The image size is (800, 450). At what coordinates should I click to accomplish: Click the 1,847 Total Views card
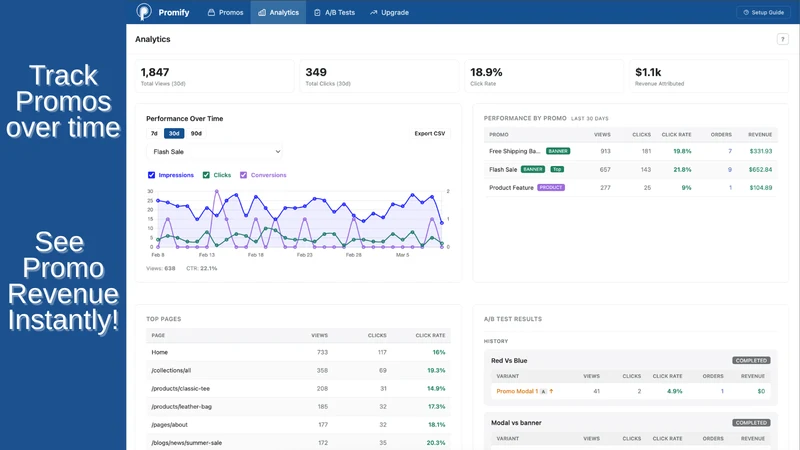(214, 76)
